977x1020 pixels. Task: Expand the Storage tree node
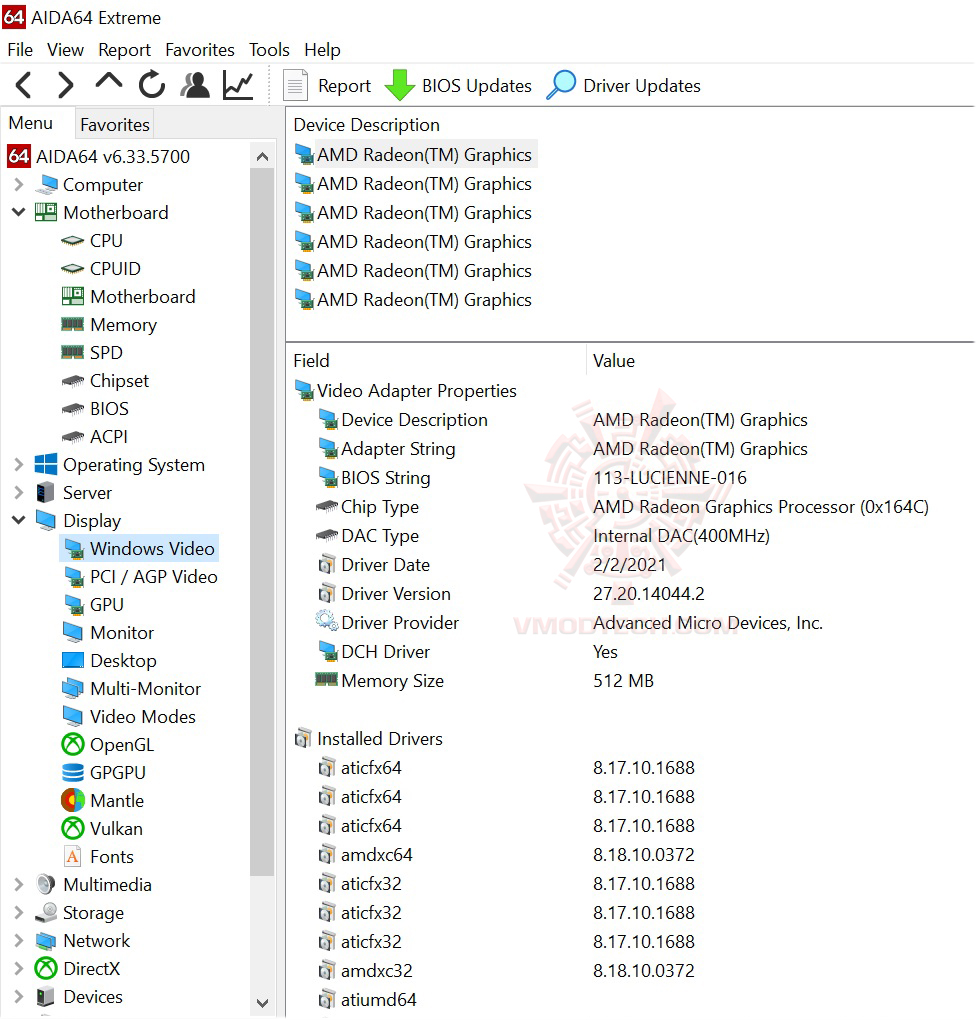click(19, 912)
